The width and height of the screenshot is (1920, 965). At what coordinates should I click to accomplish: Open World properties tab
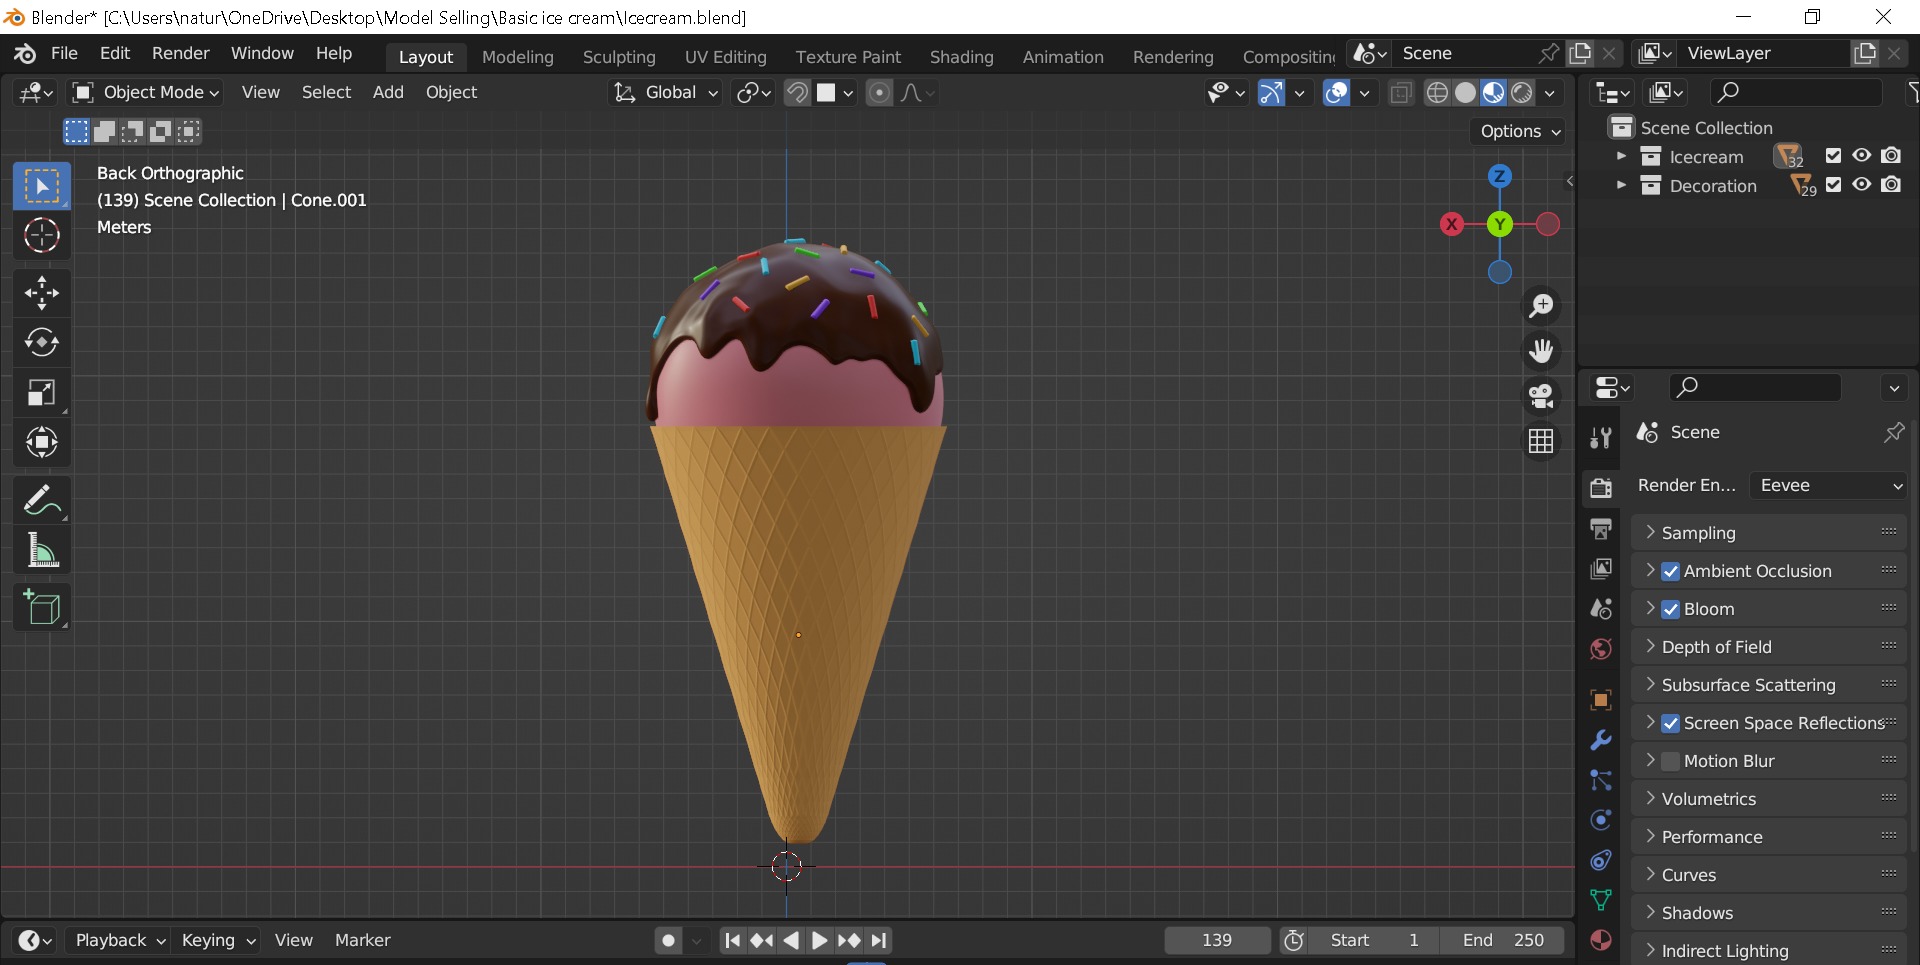1601,649
